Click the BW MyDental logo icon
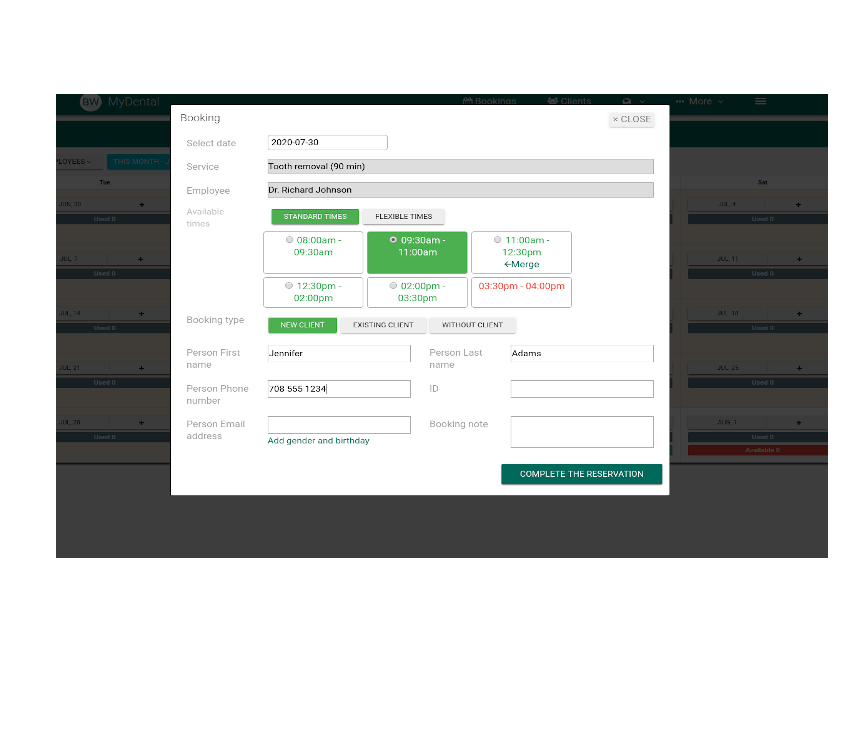This screenshot has width=862, height=756. (91, 102)
